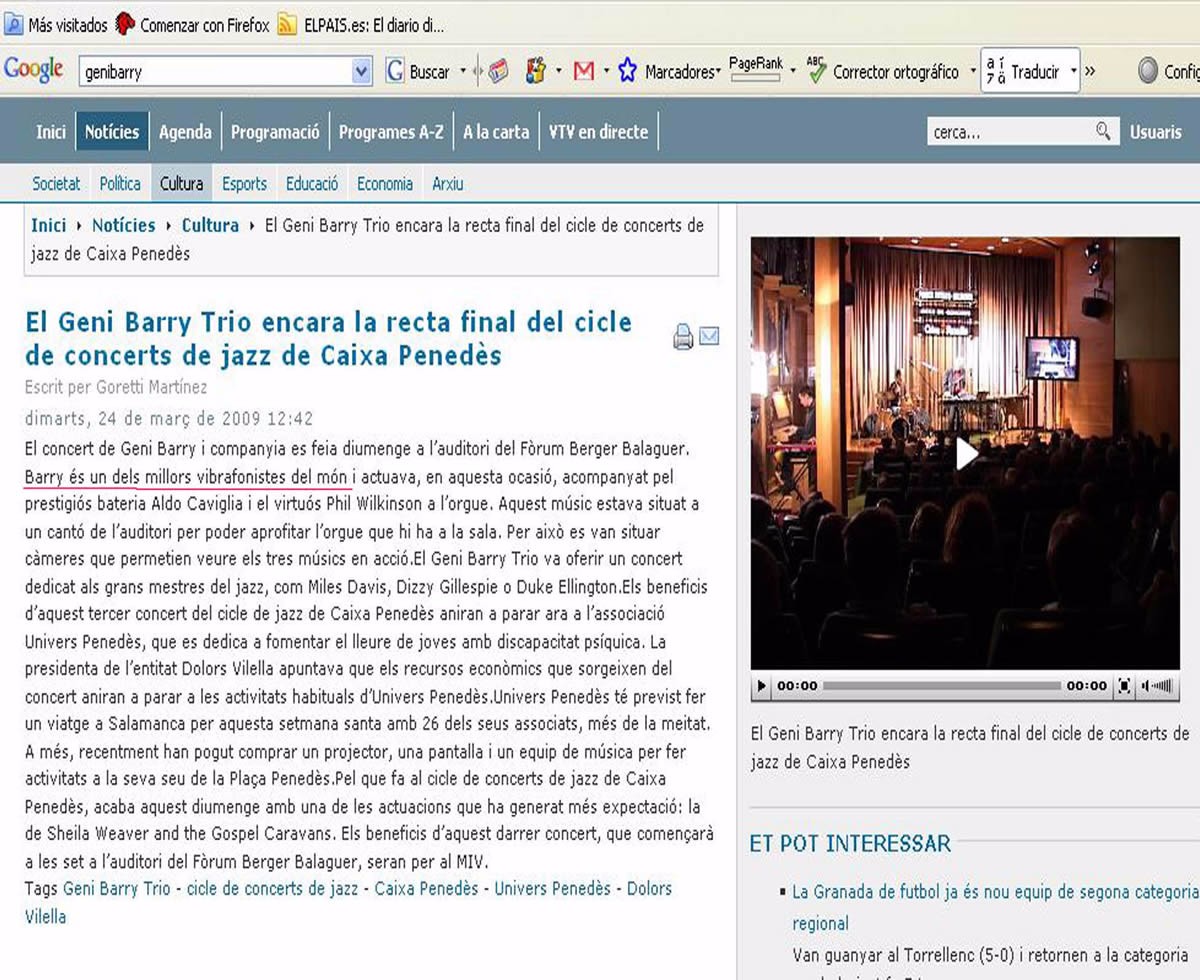This screenshot has width=1200, height=980.
Task: Toggle the video player volume
Action: click(x=1158, y=686)
